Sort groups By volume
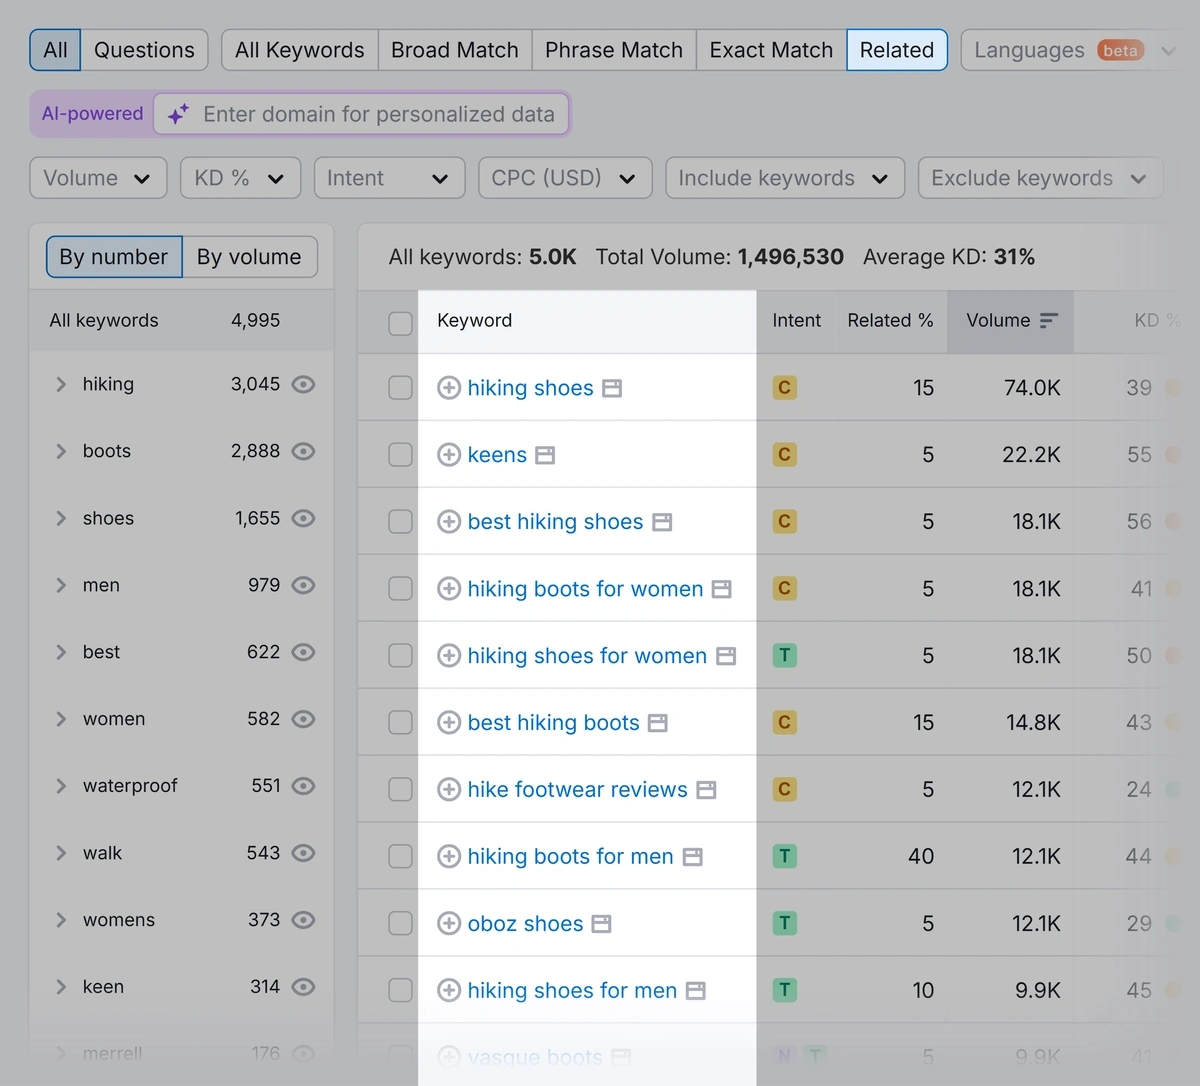 (x=249, y=257)
